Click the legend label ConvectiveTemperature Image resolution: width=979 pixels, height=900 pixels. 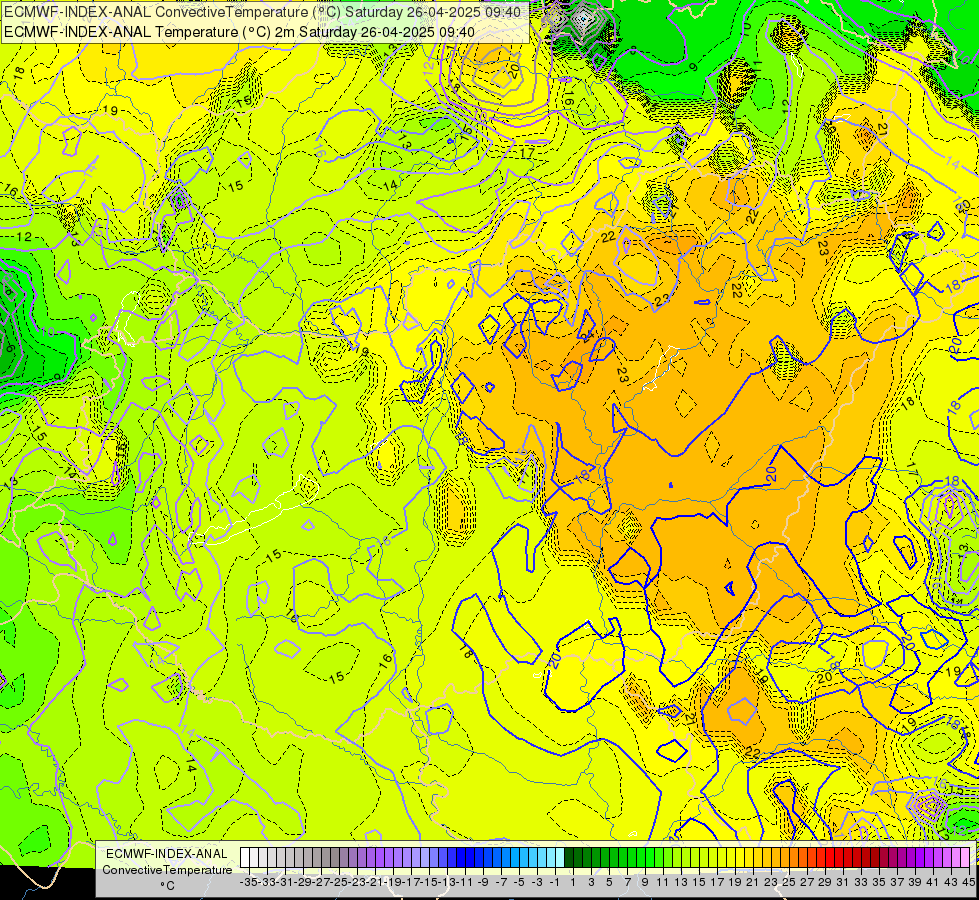(167, 869)
